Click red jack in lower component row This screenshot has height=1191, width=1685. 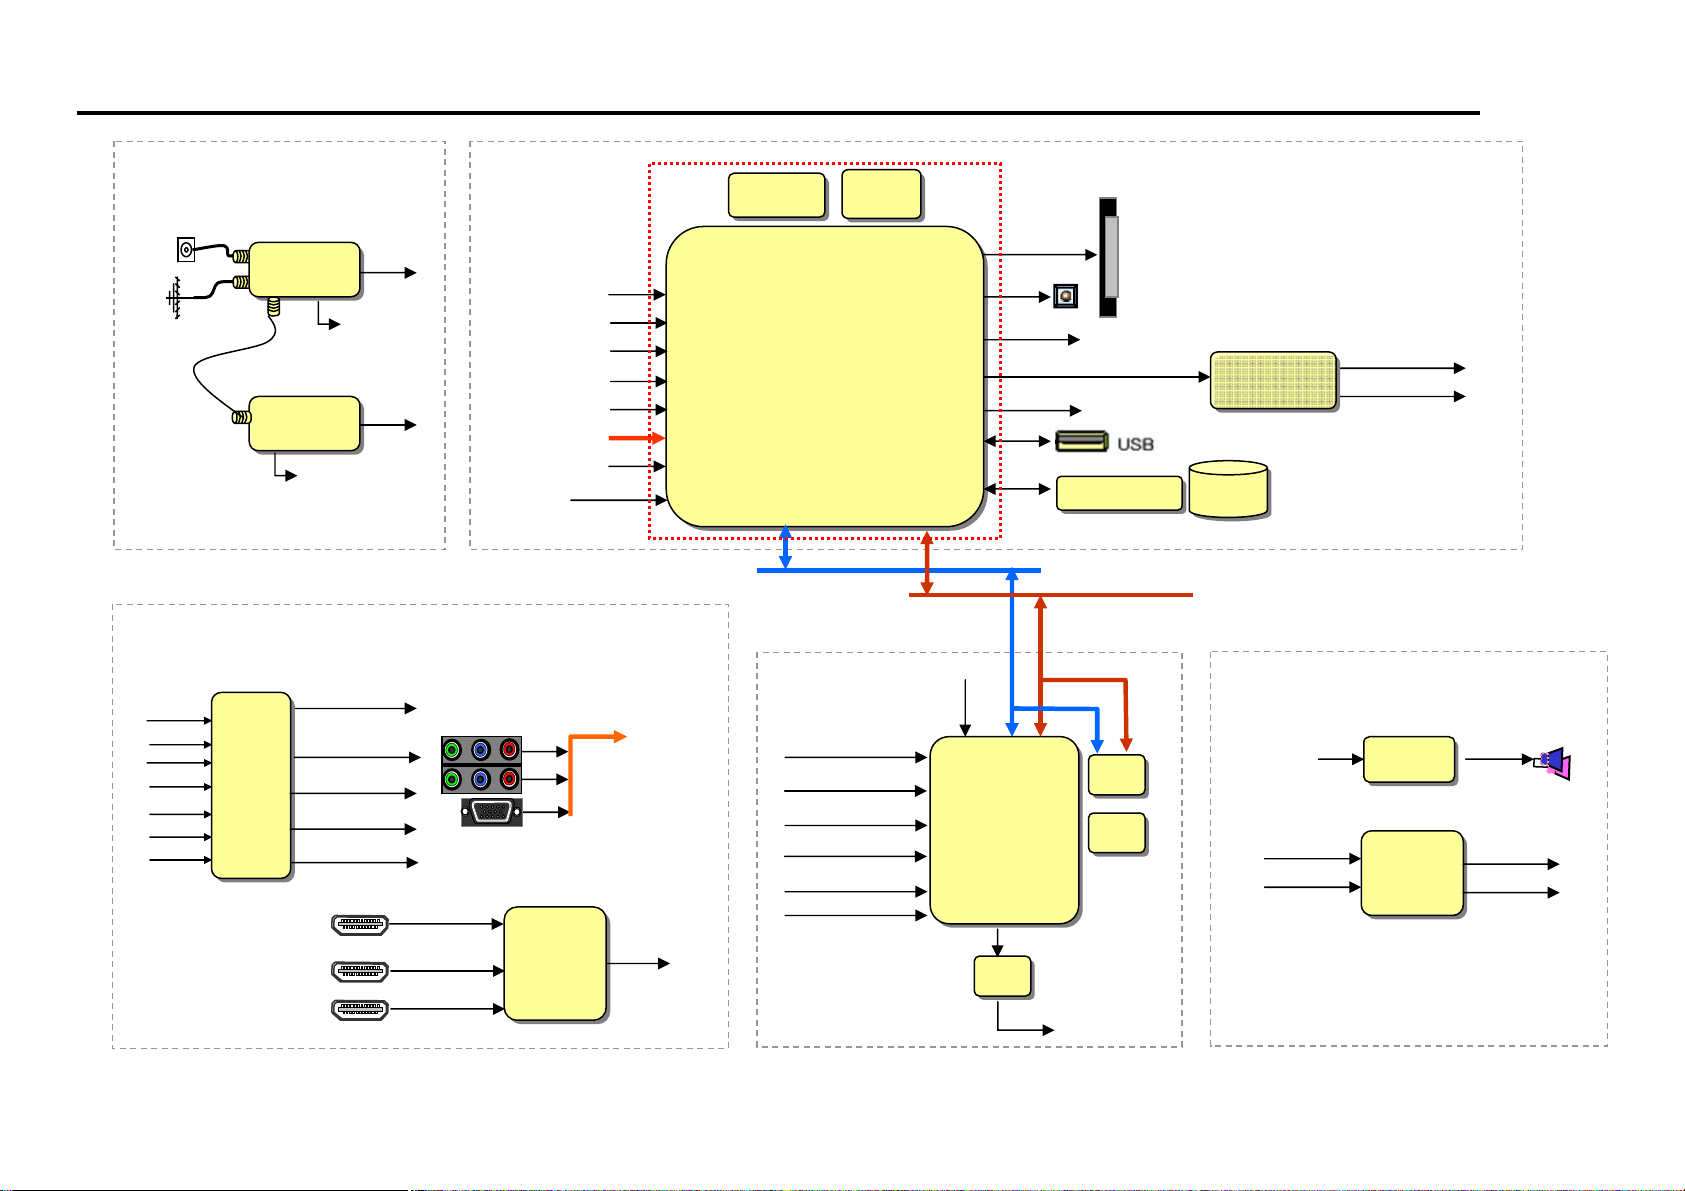coord(510,779)
